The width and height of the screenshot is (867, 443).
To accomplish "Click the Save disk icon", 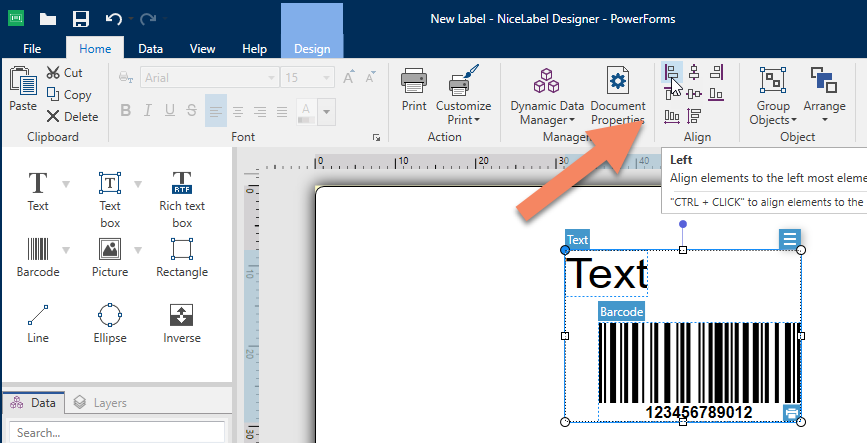I will coord(81,19).
